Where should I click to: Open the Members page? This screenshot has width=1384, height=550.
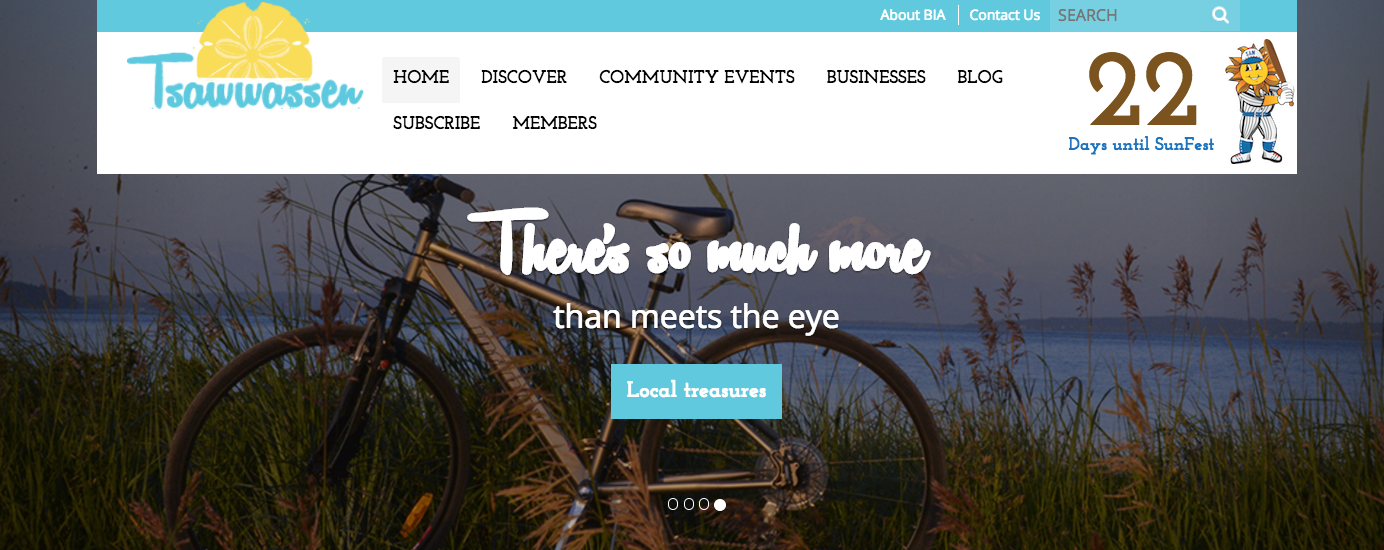[555, 124]
